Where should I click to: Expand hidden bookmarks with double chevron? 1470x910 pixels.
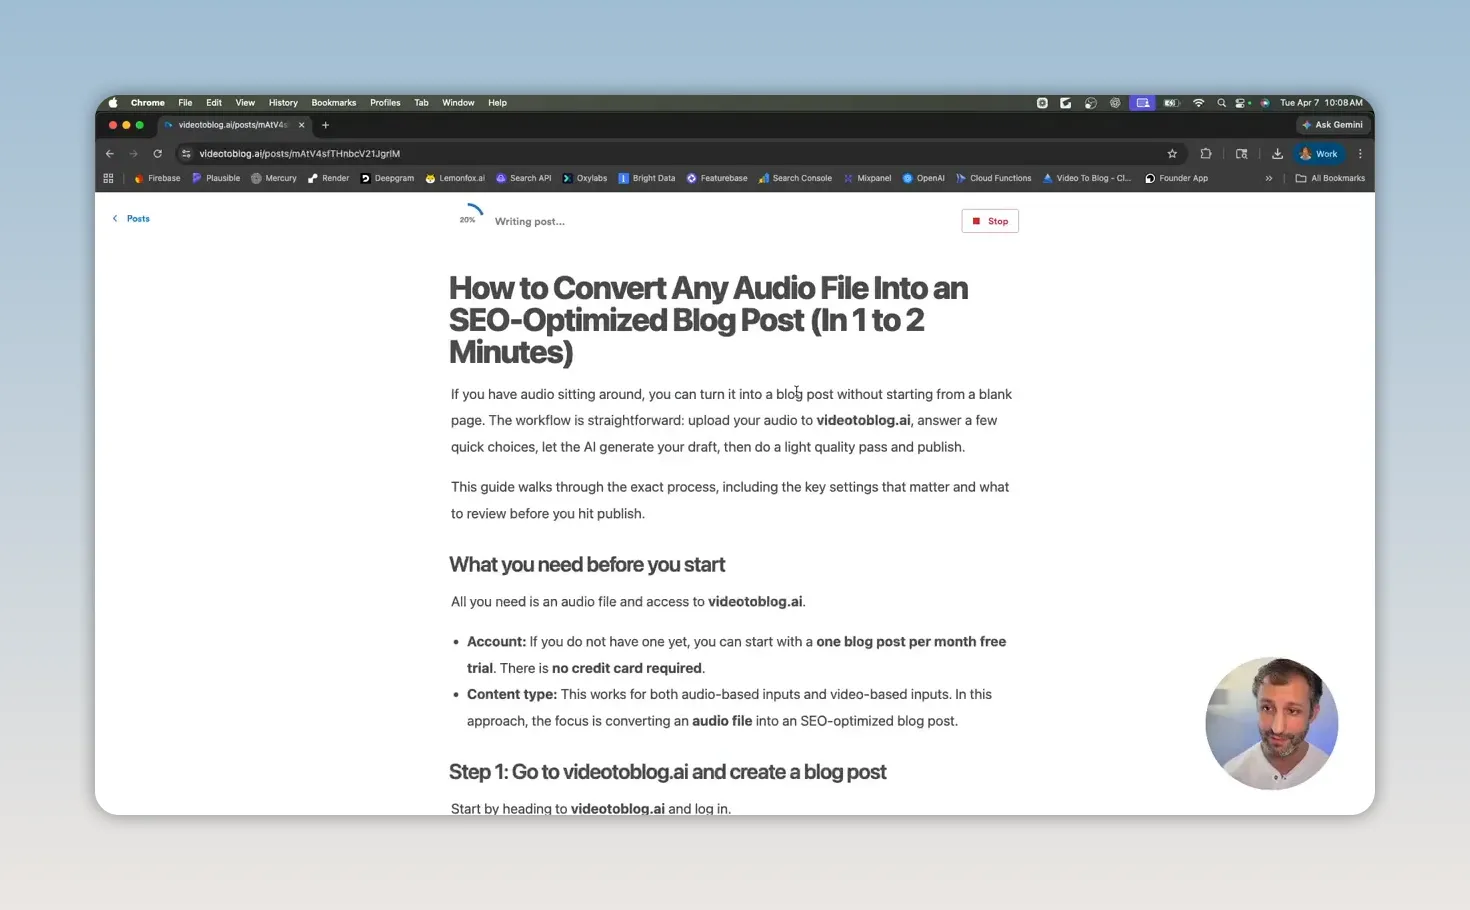(x=1269, y=178)
